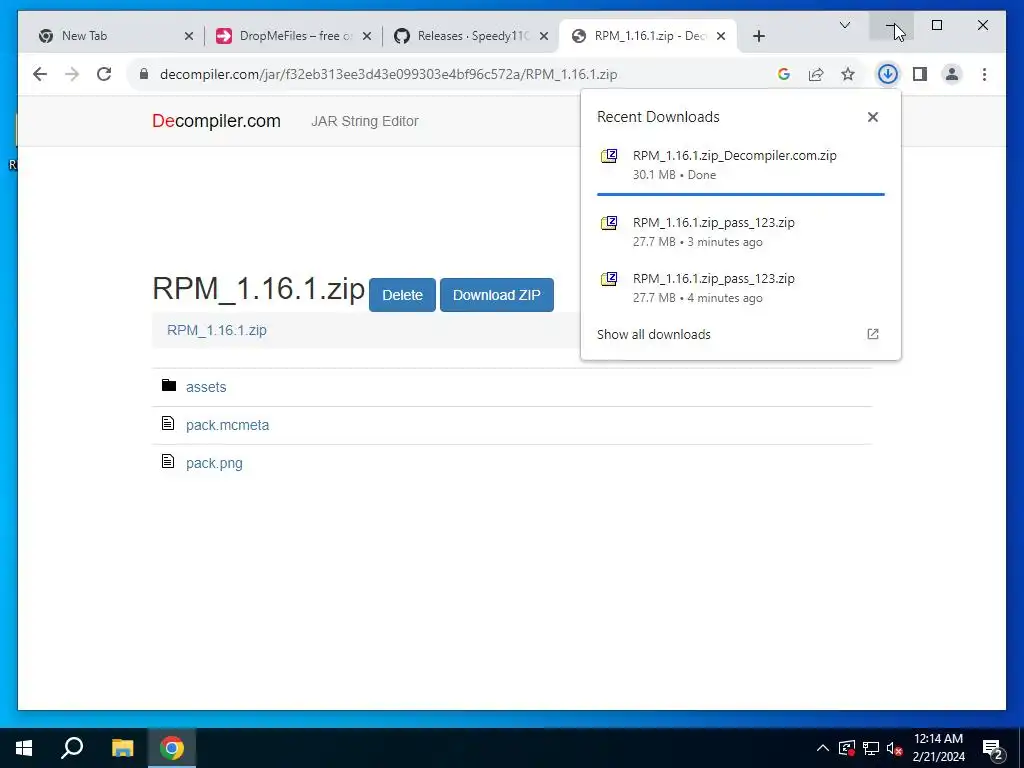Open the Chrome profile menu
1024x768 pixels.
pos(952,74)
